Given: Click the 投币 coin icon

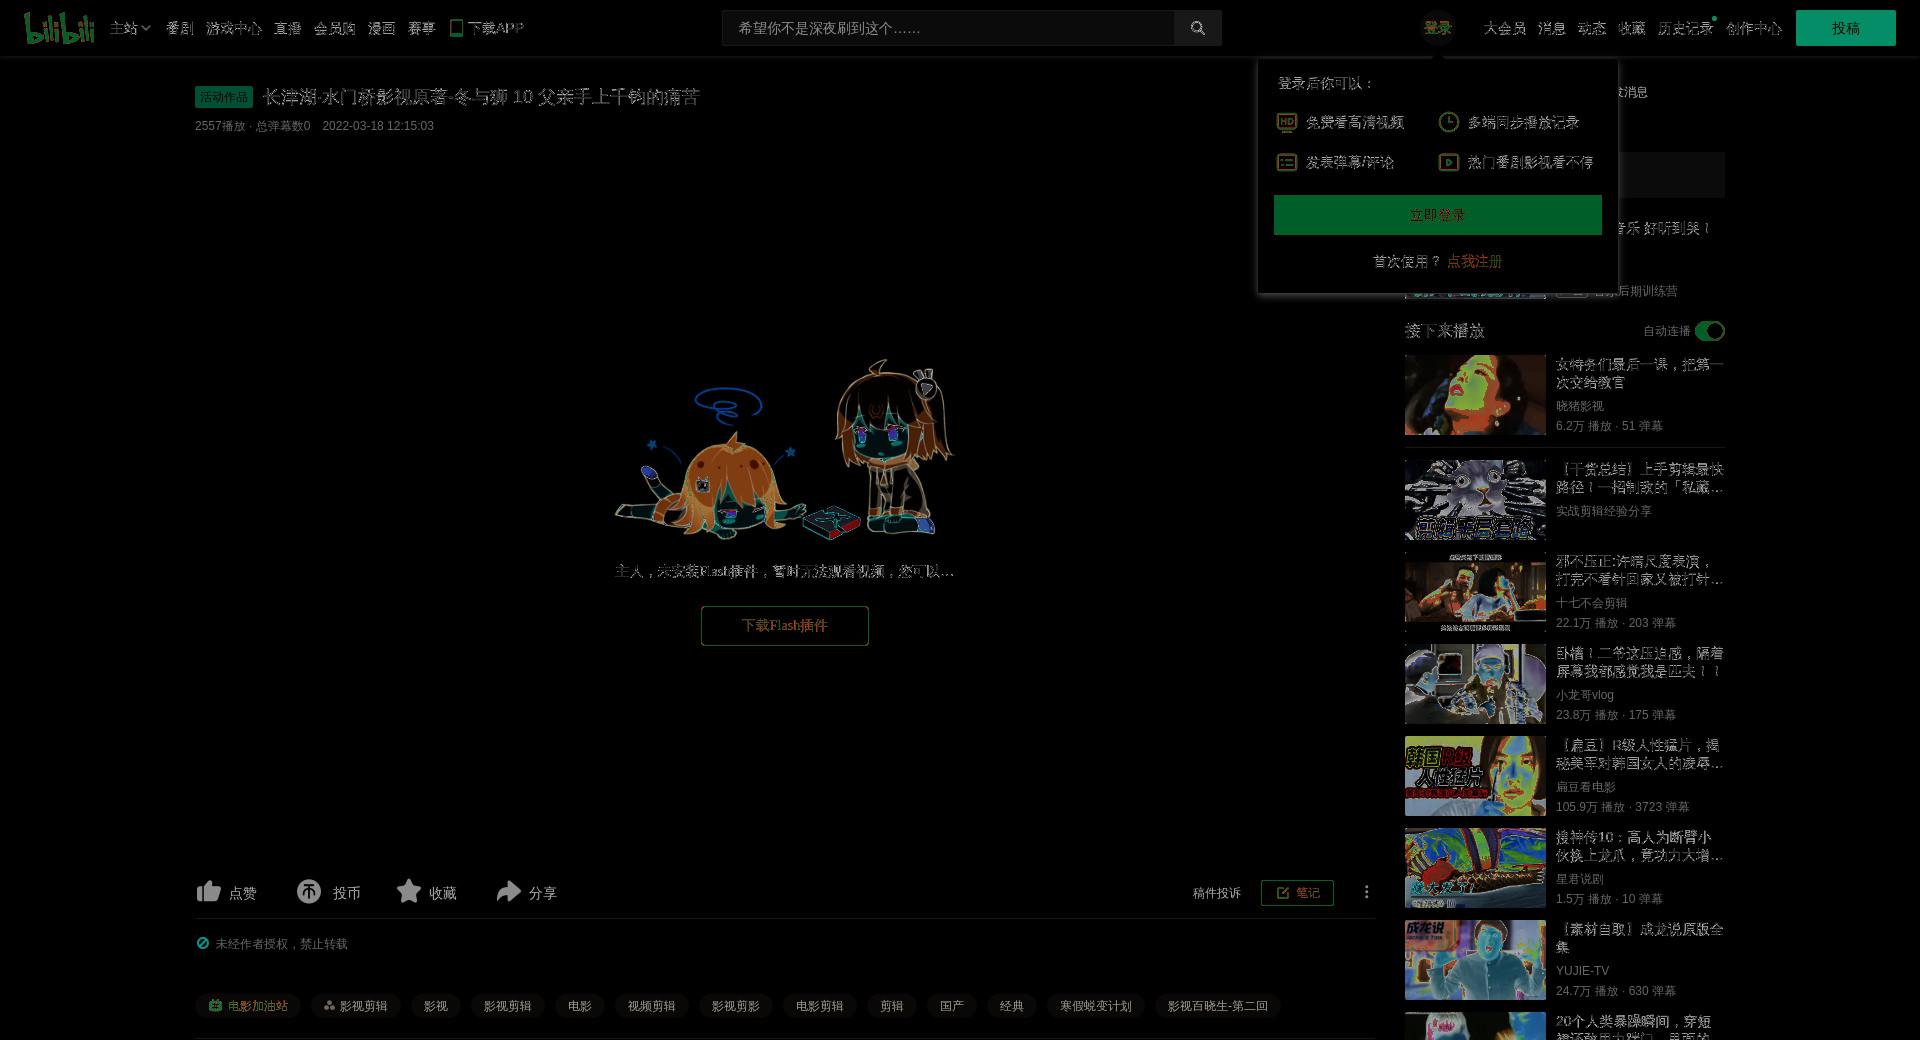Looking at the screenshot, I should point(309,891).
